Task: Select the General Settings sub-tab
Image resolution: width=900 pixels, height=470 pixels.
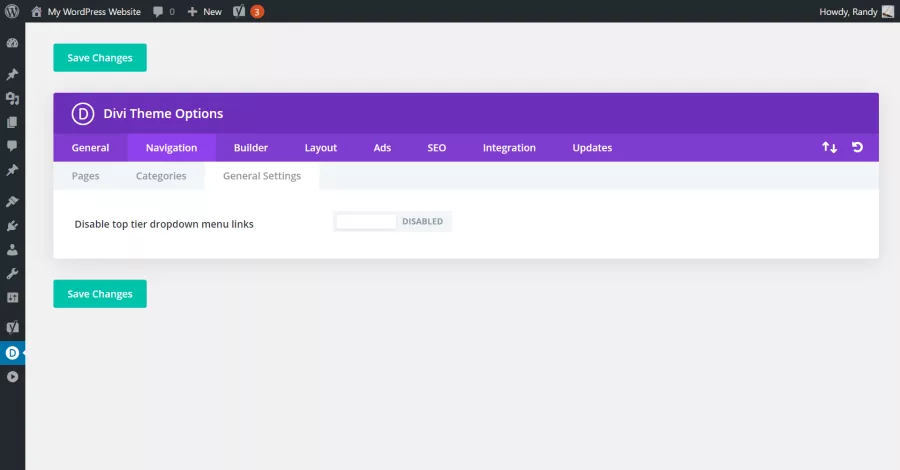Action: [262, 176]
